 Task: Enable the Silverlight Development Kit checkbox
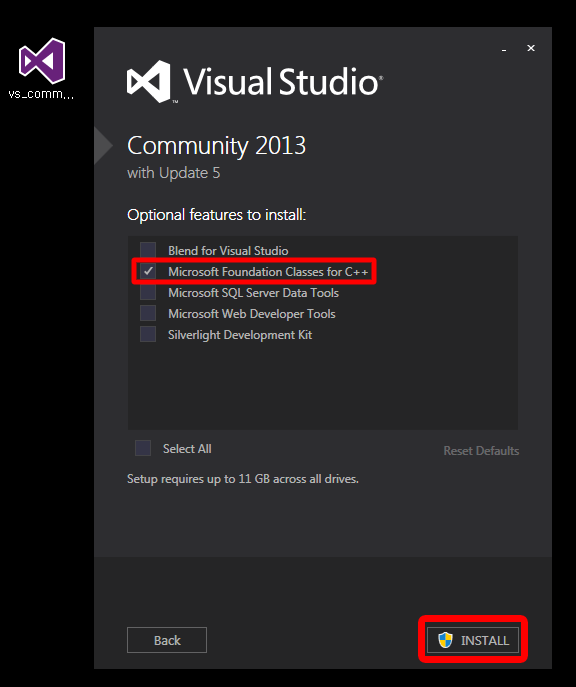click(x=148, y=334)
